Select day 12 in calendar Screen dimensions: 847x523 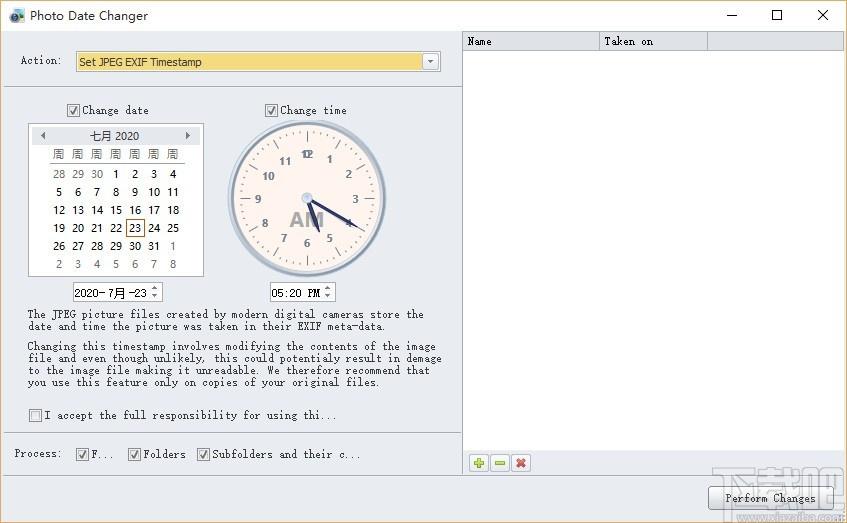(x=59, y=210)
